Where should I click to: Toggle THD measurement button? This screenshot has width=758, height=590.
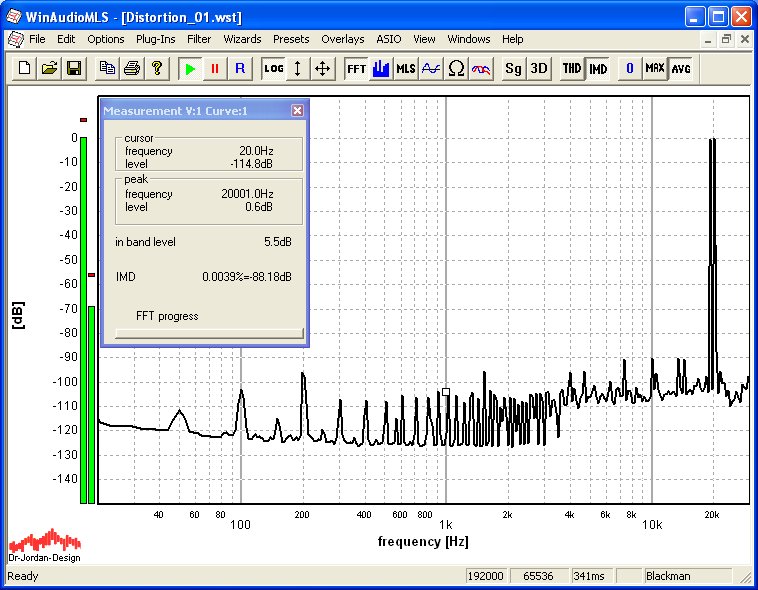[x=572, y=69]
